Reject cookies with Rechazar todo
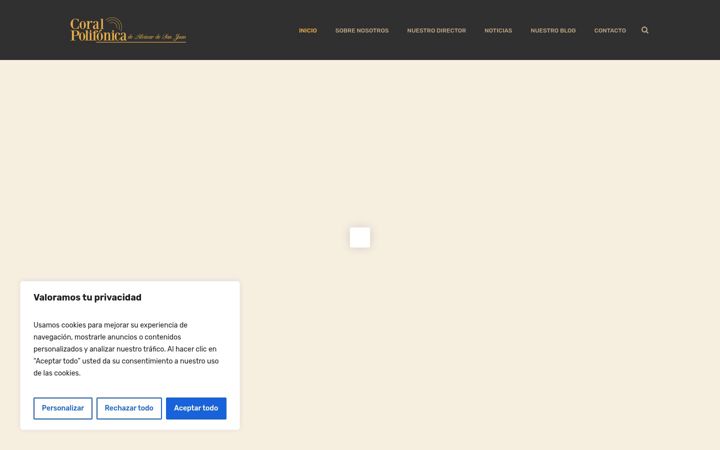The height and width of the screenshot is (450, 720). pos(129,408)
